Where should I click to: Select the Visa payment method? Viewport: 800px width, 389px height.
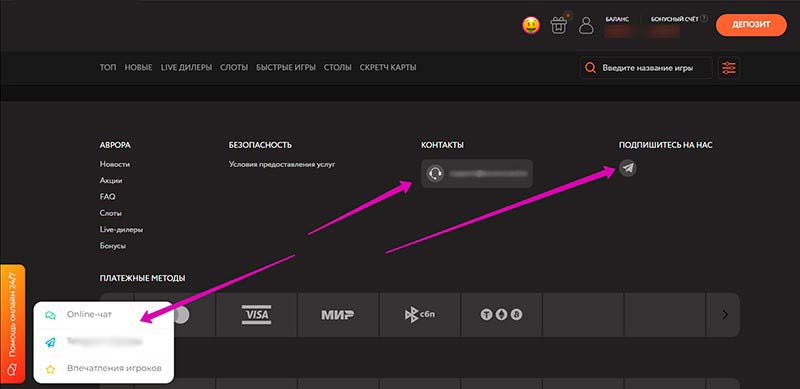coord(257,314)
